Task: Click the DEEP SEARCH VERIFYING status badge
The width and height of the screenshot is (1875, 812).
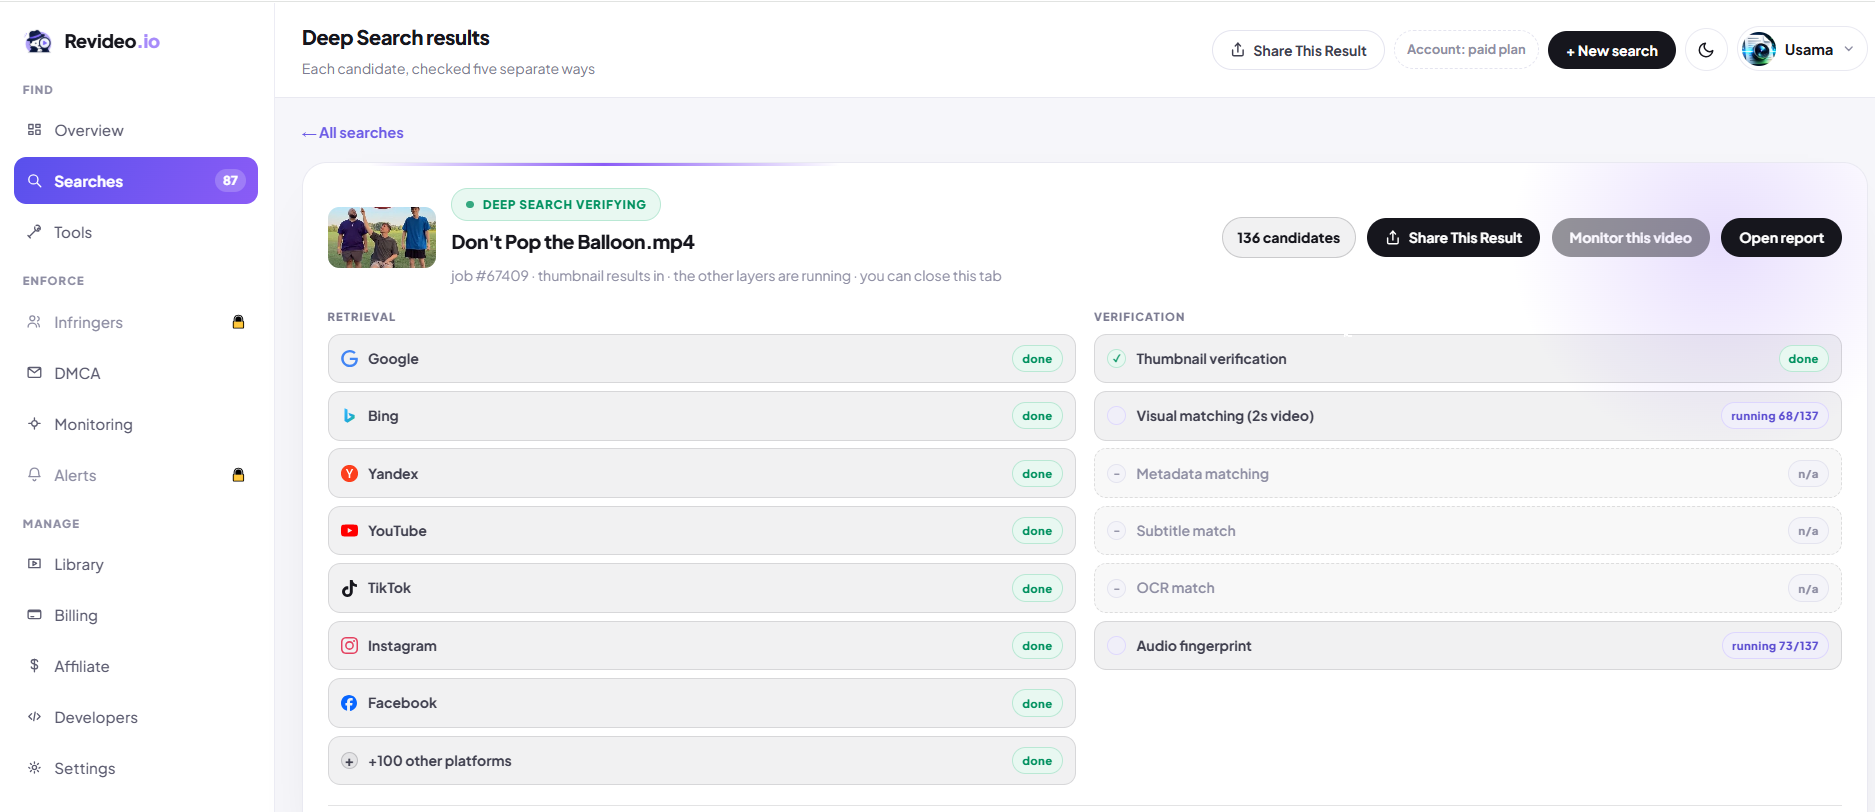Action: pyautogui.click(x=556, y=204)
